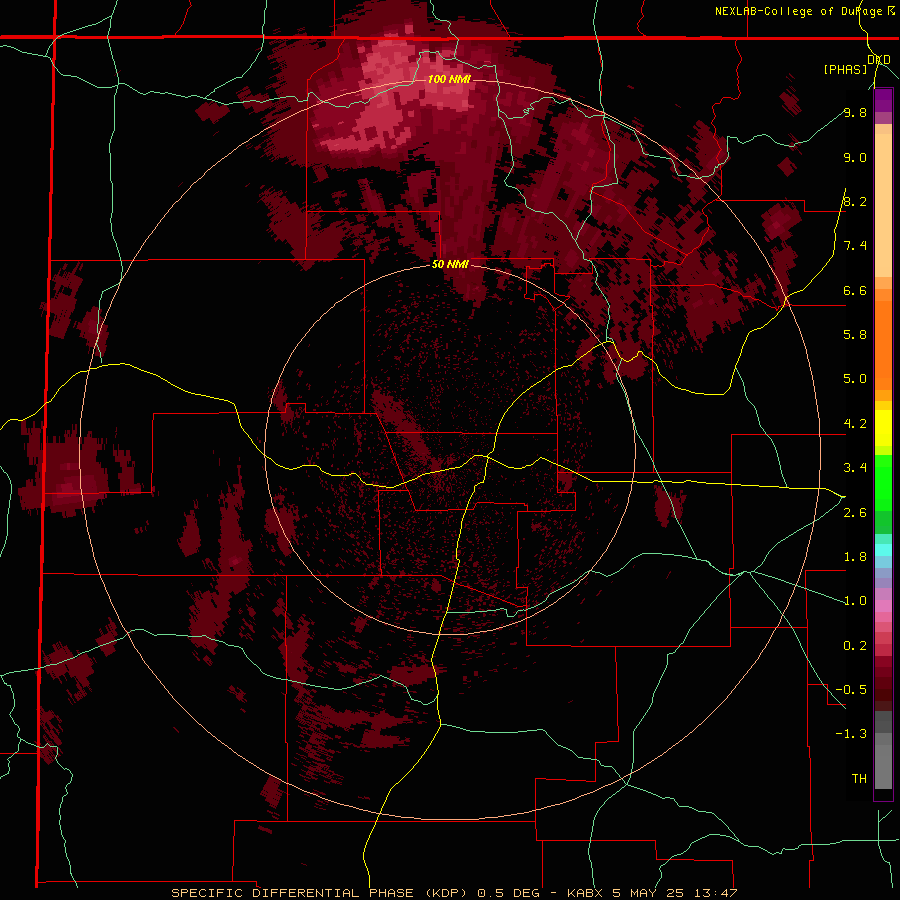This screenshot has height=900, width=900.
Task: Click the TH threshold label in legend
Action: (x=859, y=778)
